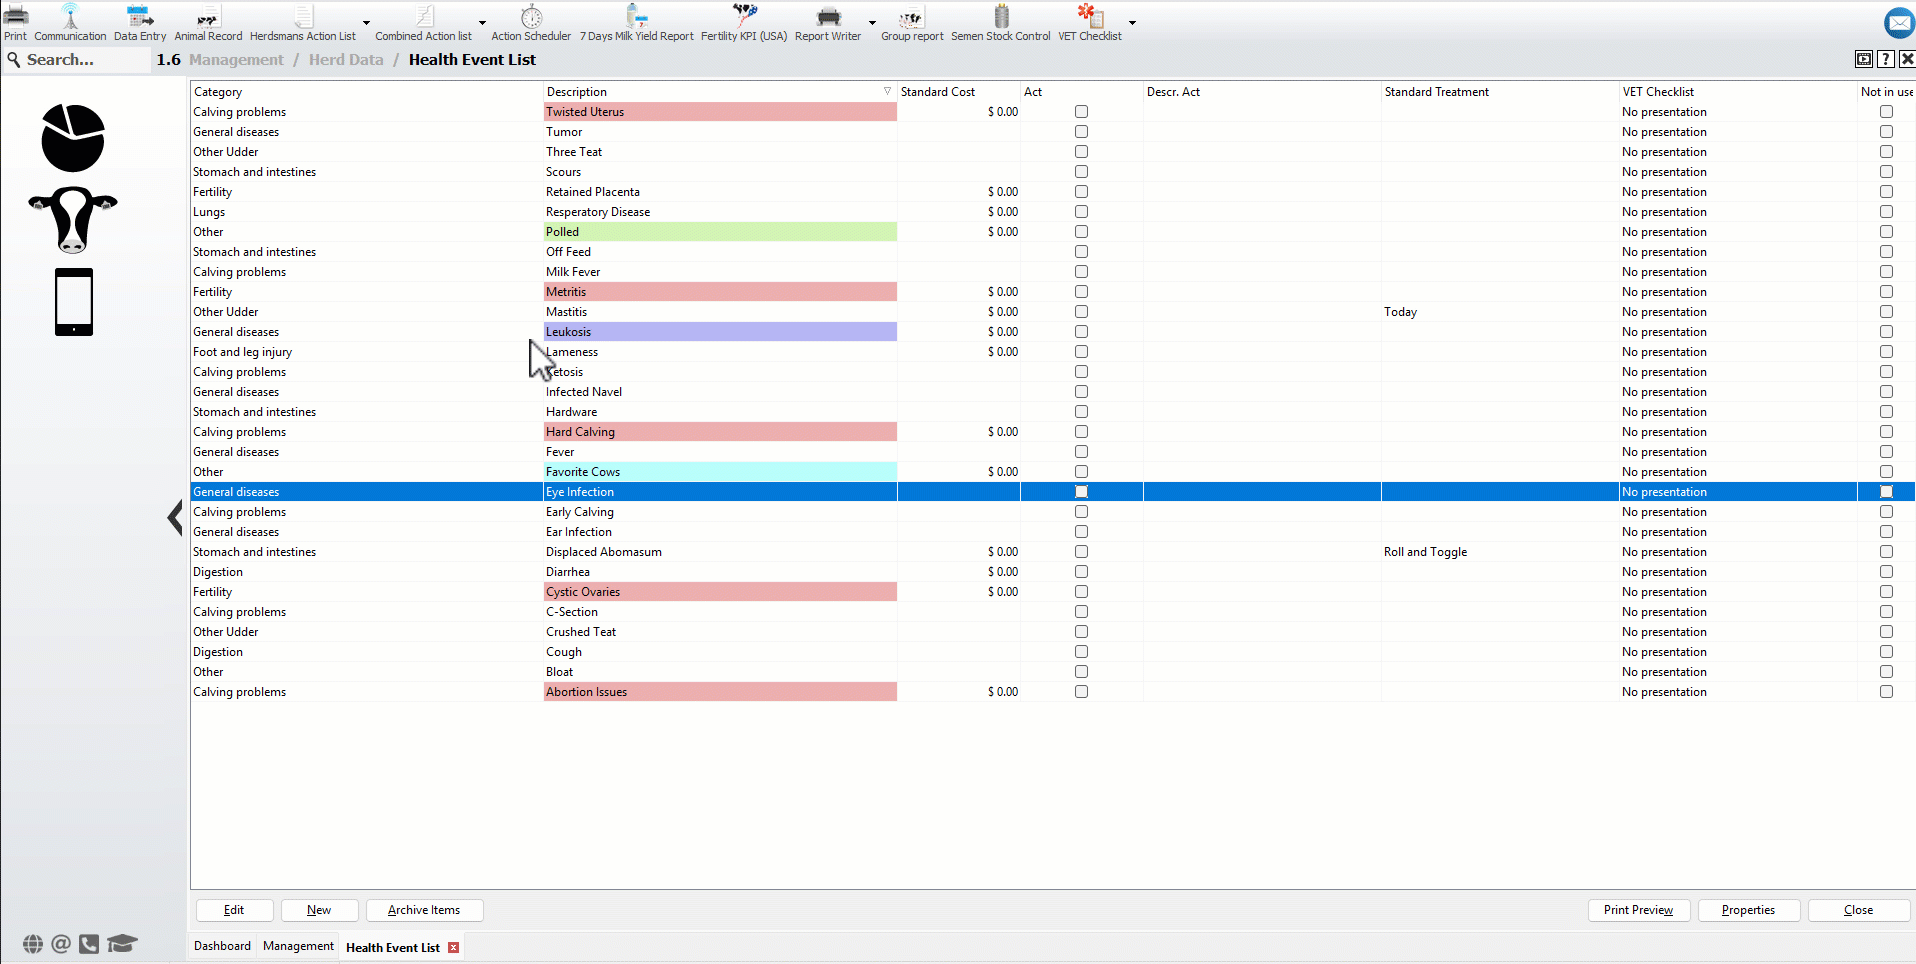Go to Management in the breadcrumb
The width and height of the screenshot is (1916, 964).
click(236, 60)
